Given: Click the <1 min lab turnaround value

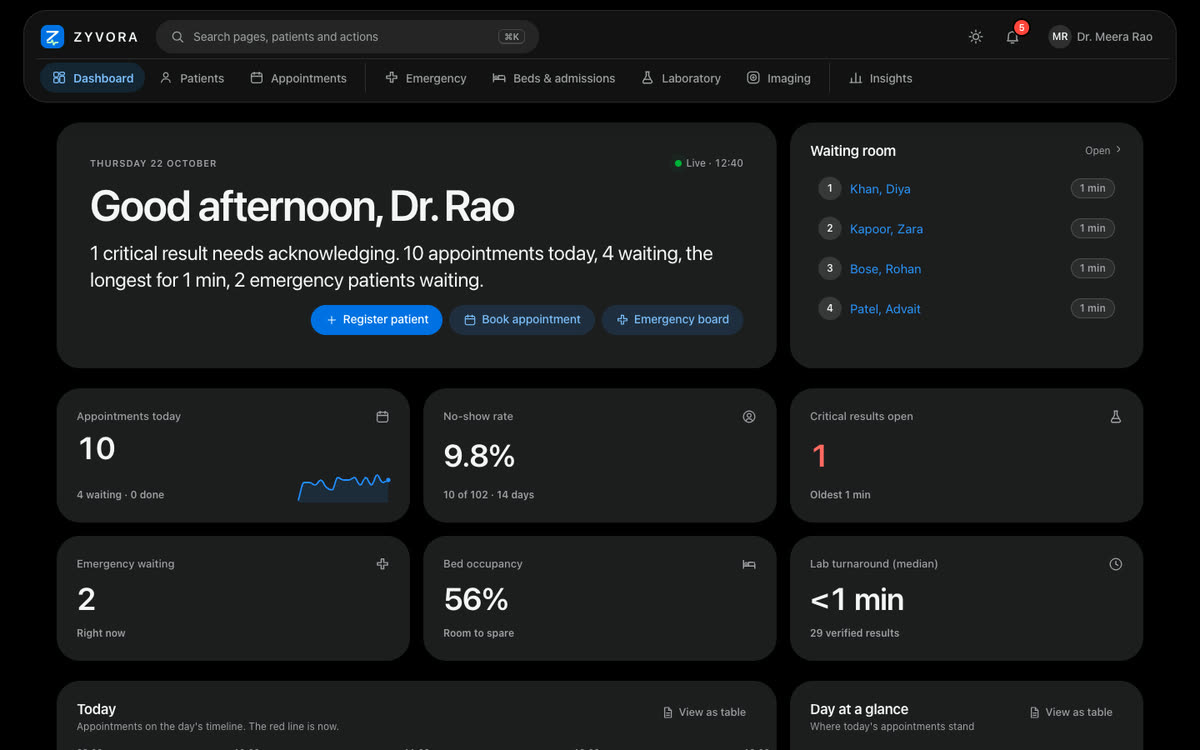Looking at the screenshot, I should tap(857, 599).
